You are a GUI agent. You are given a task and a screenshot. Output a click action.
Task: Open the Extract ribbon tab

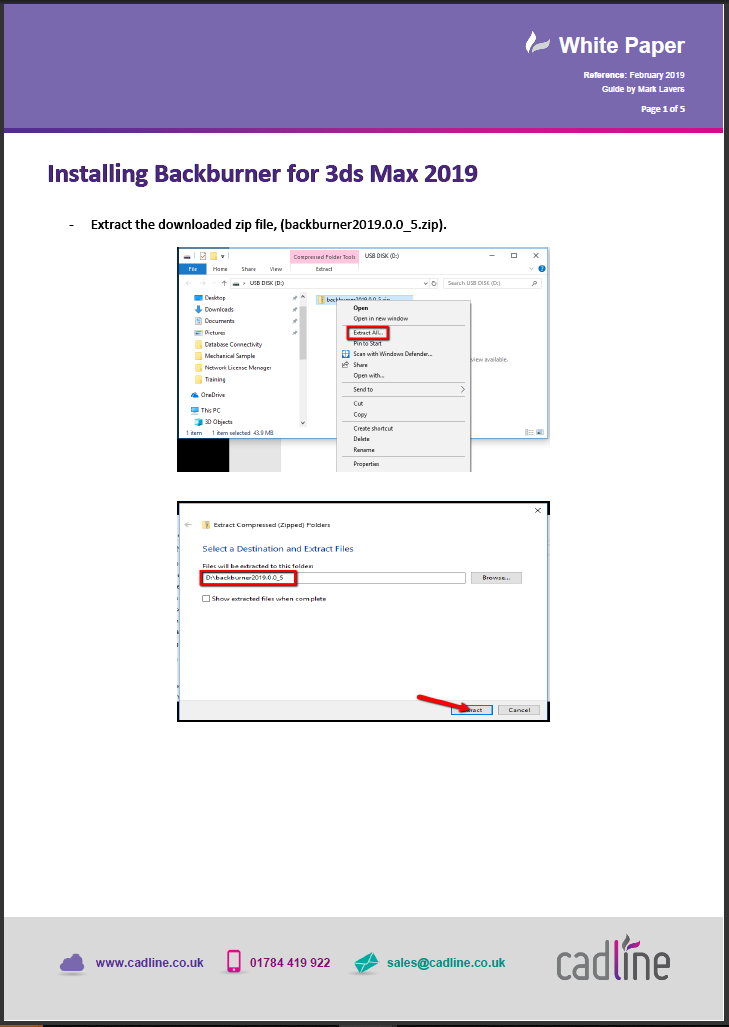pyautogui.click(x=324, y=269)
